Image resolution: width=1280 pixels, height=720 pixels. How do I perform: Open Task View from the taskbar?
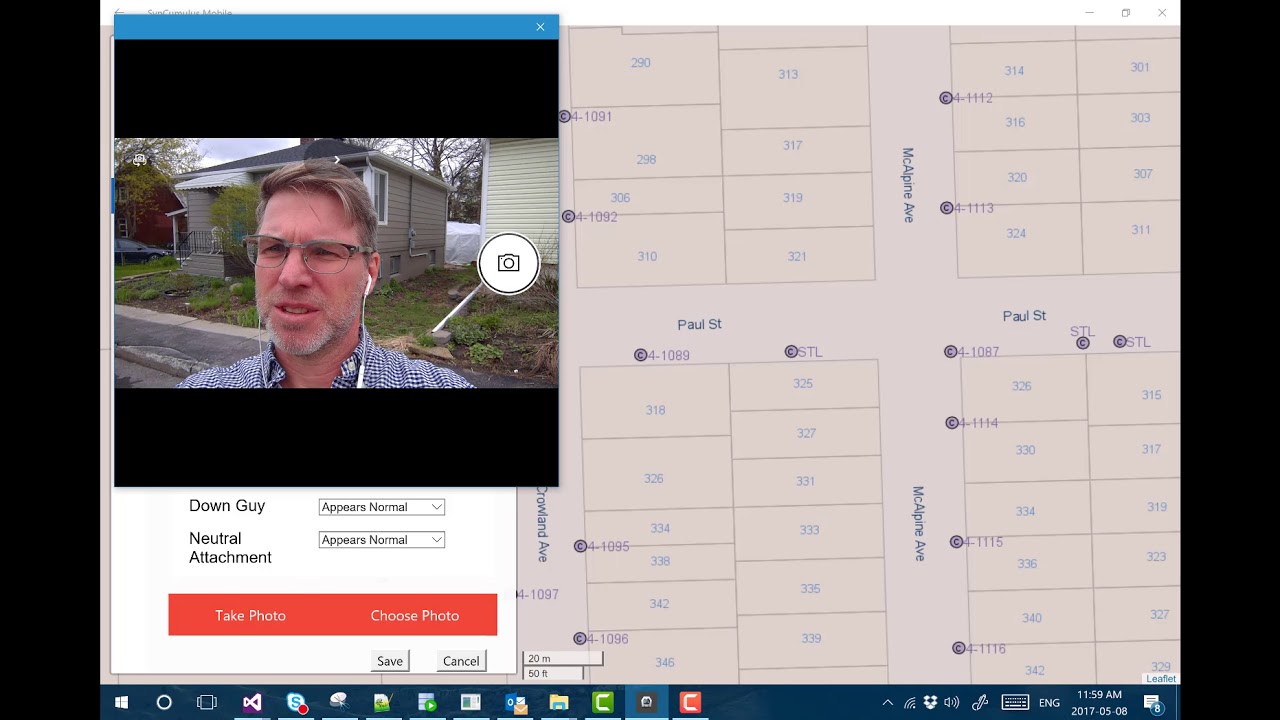(x=207, y=703)
